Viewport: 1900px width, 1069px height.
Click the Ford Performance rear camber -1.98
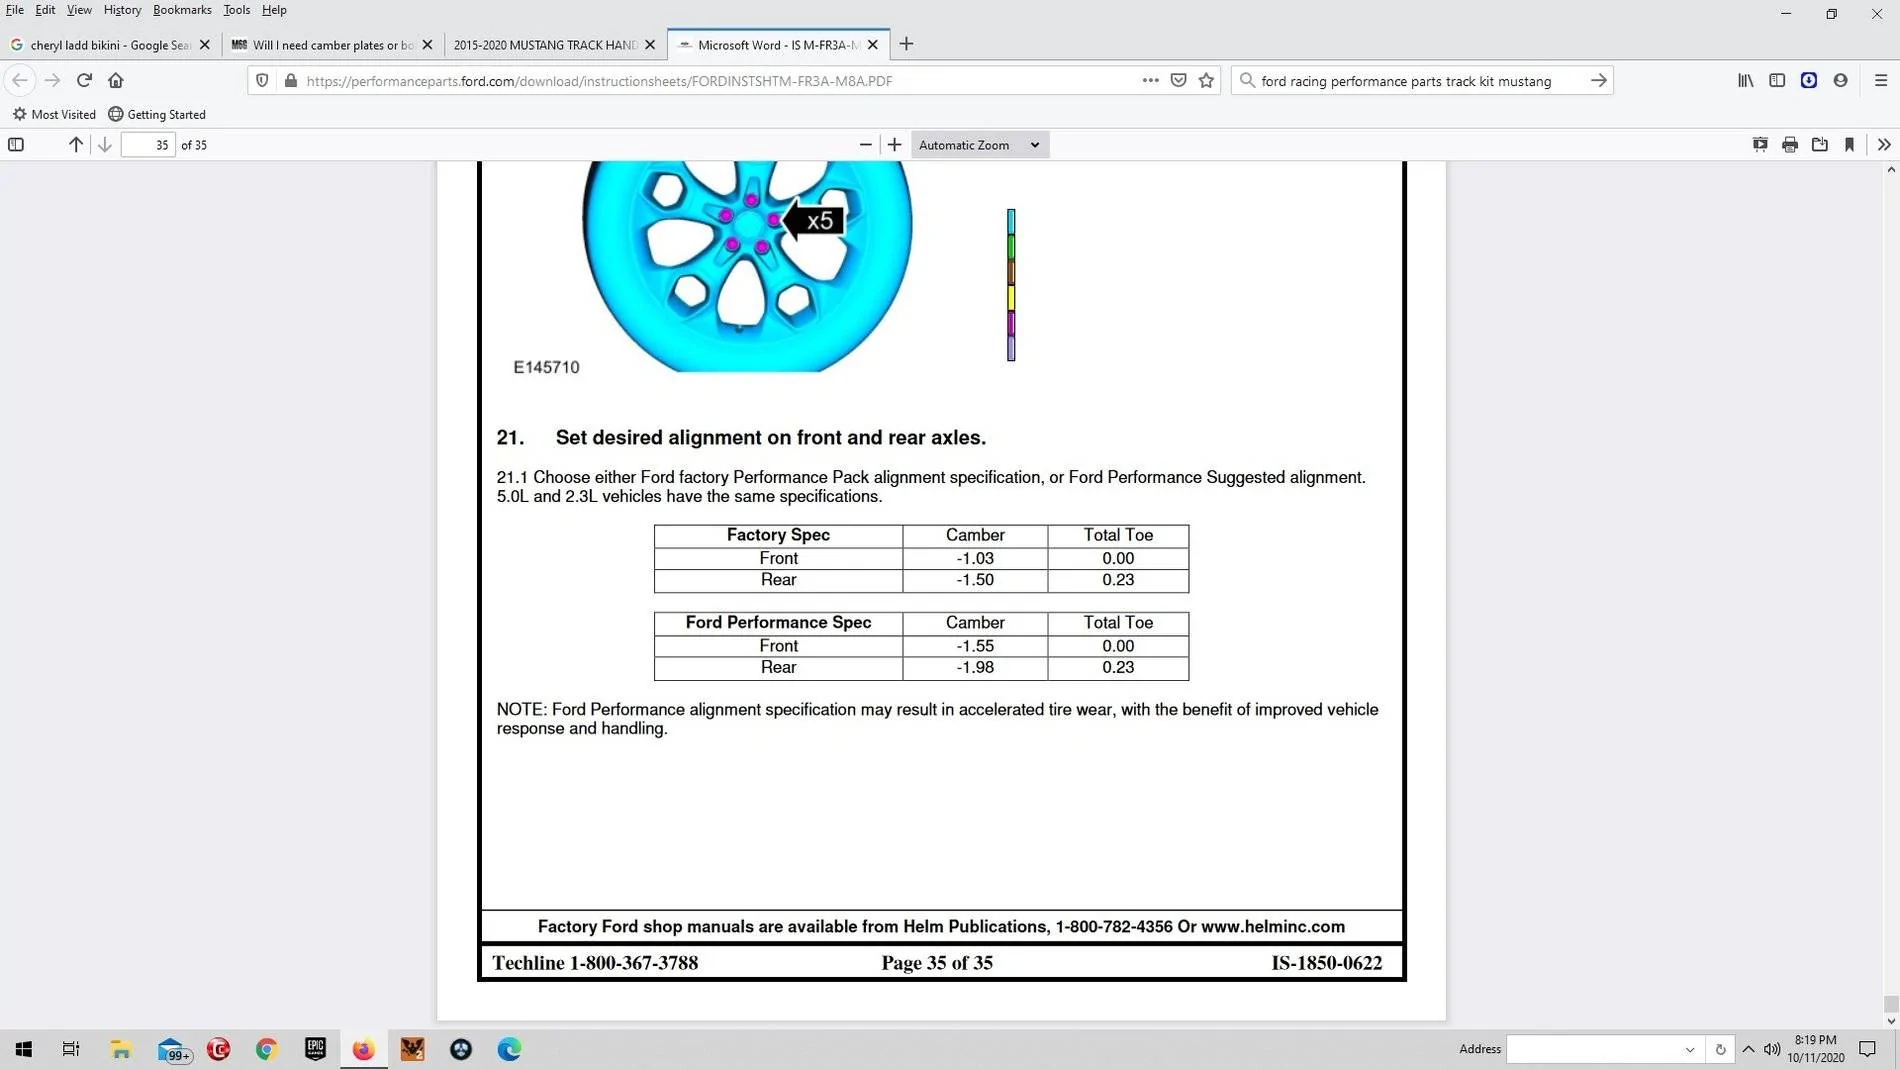pyautogui.click(x=974, y=667)
